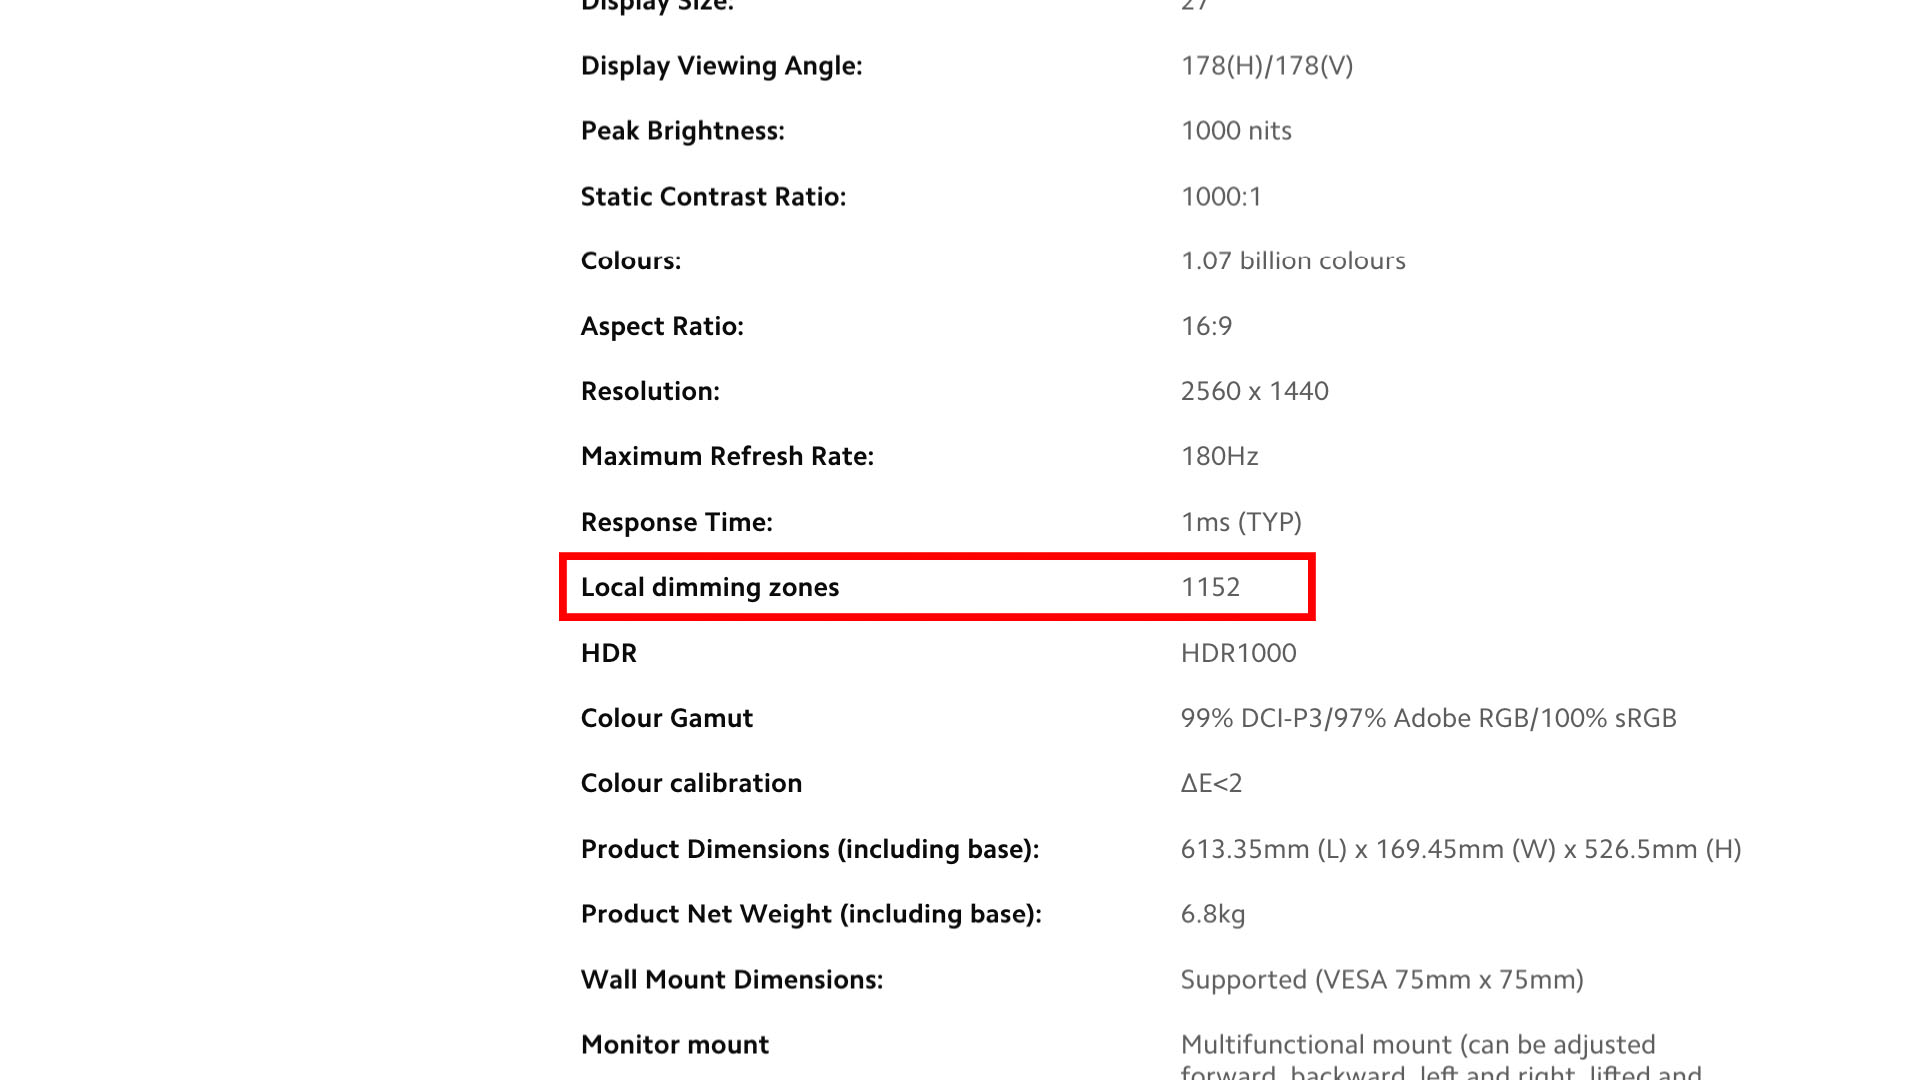Select the Product Dimensions label
This screenshot has width=1920, height=1080.
[809, 849]
